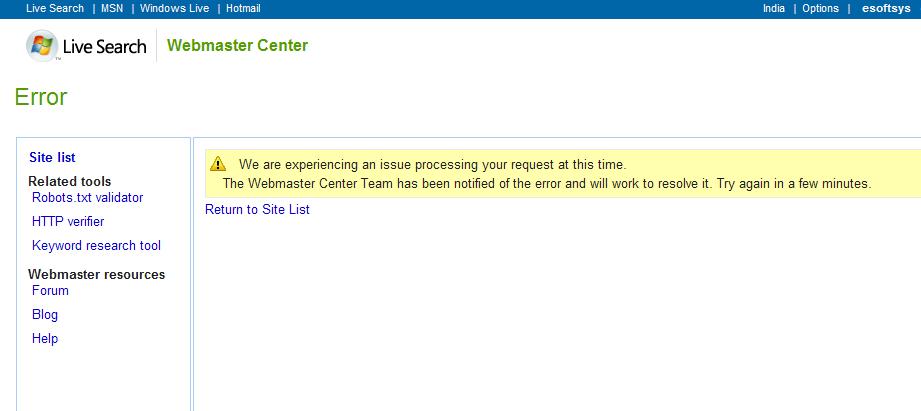Open the Keyword research tool
This screenshot has width=921, height=411.
[96, 246]
